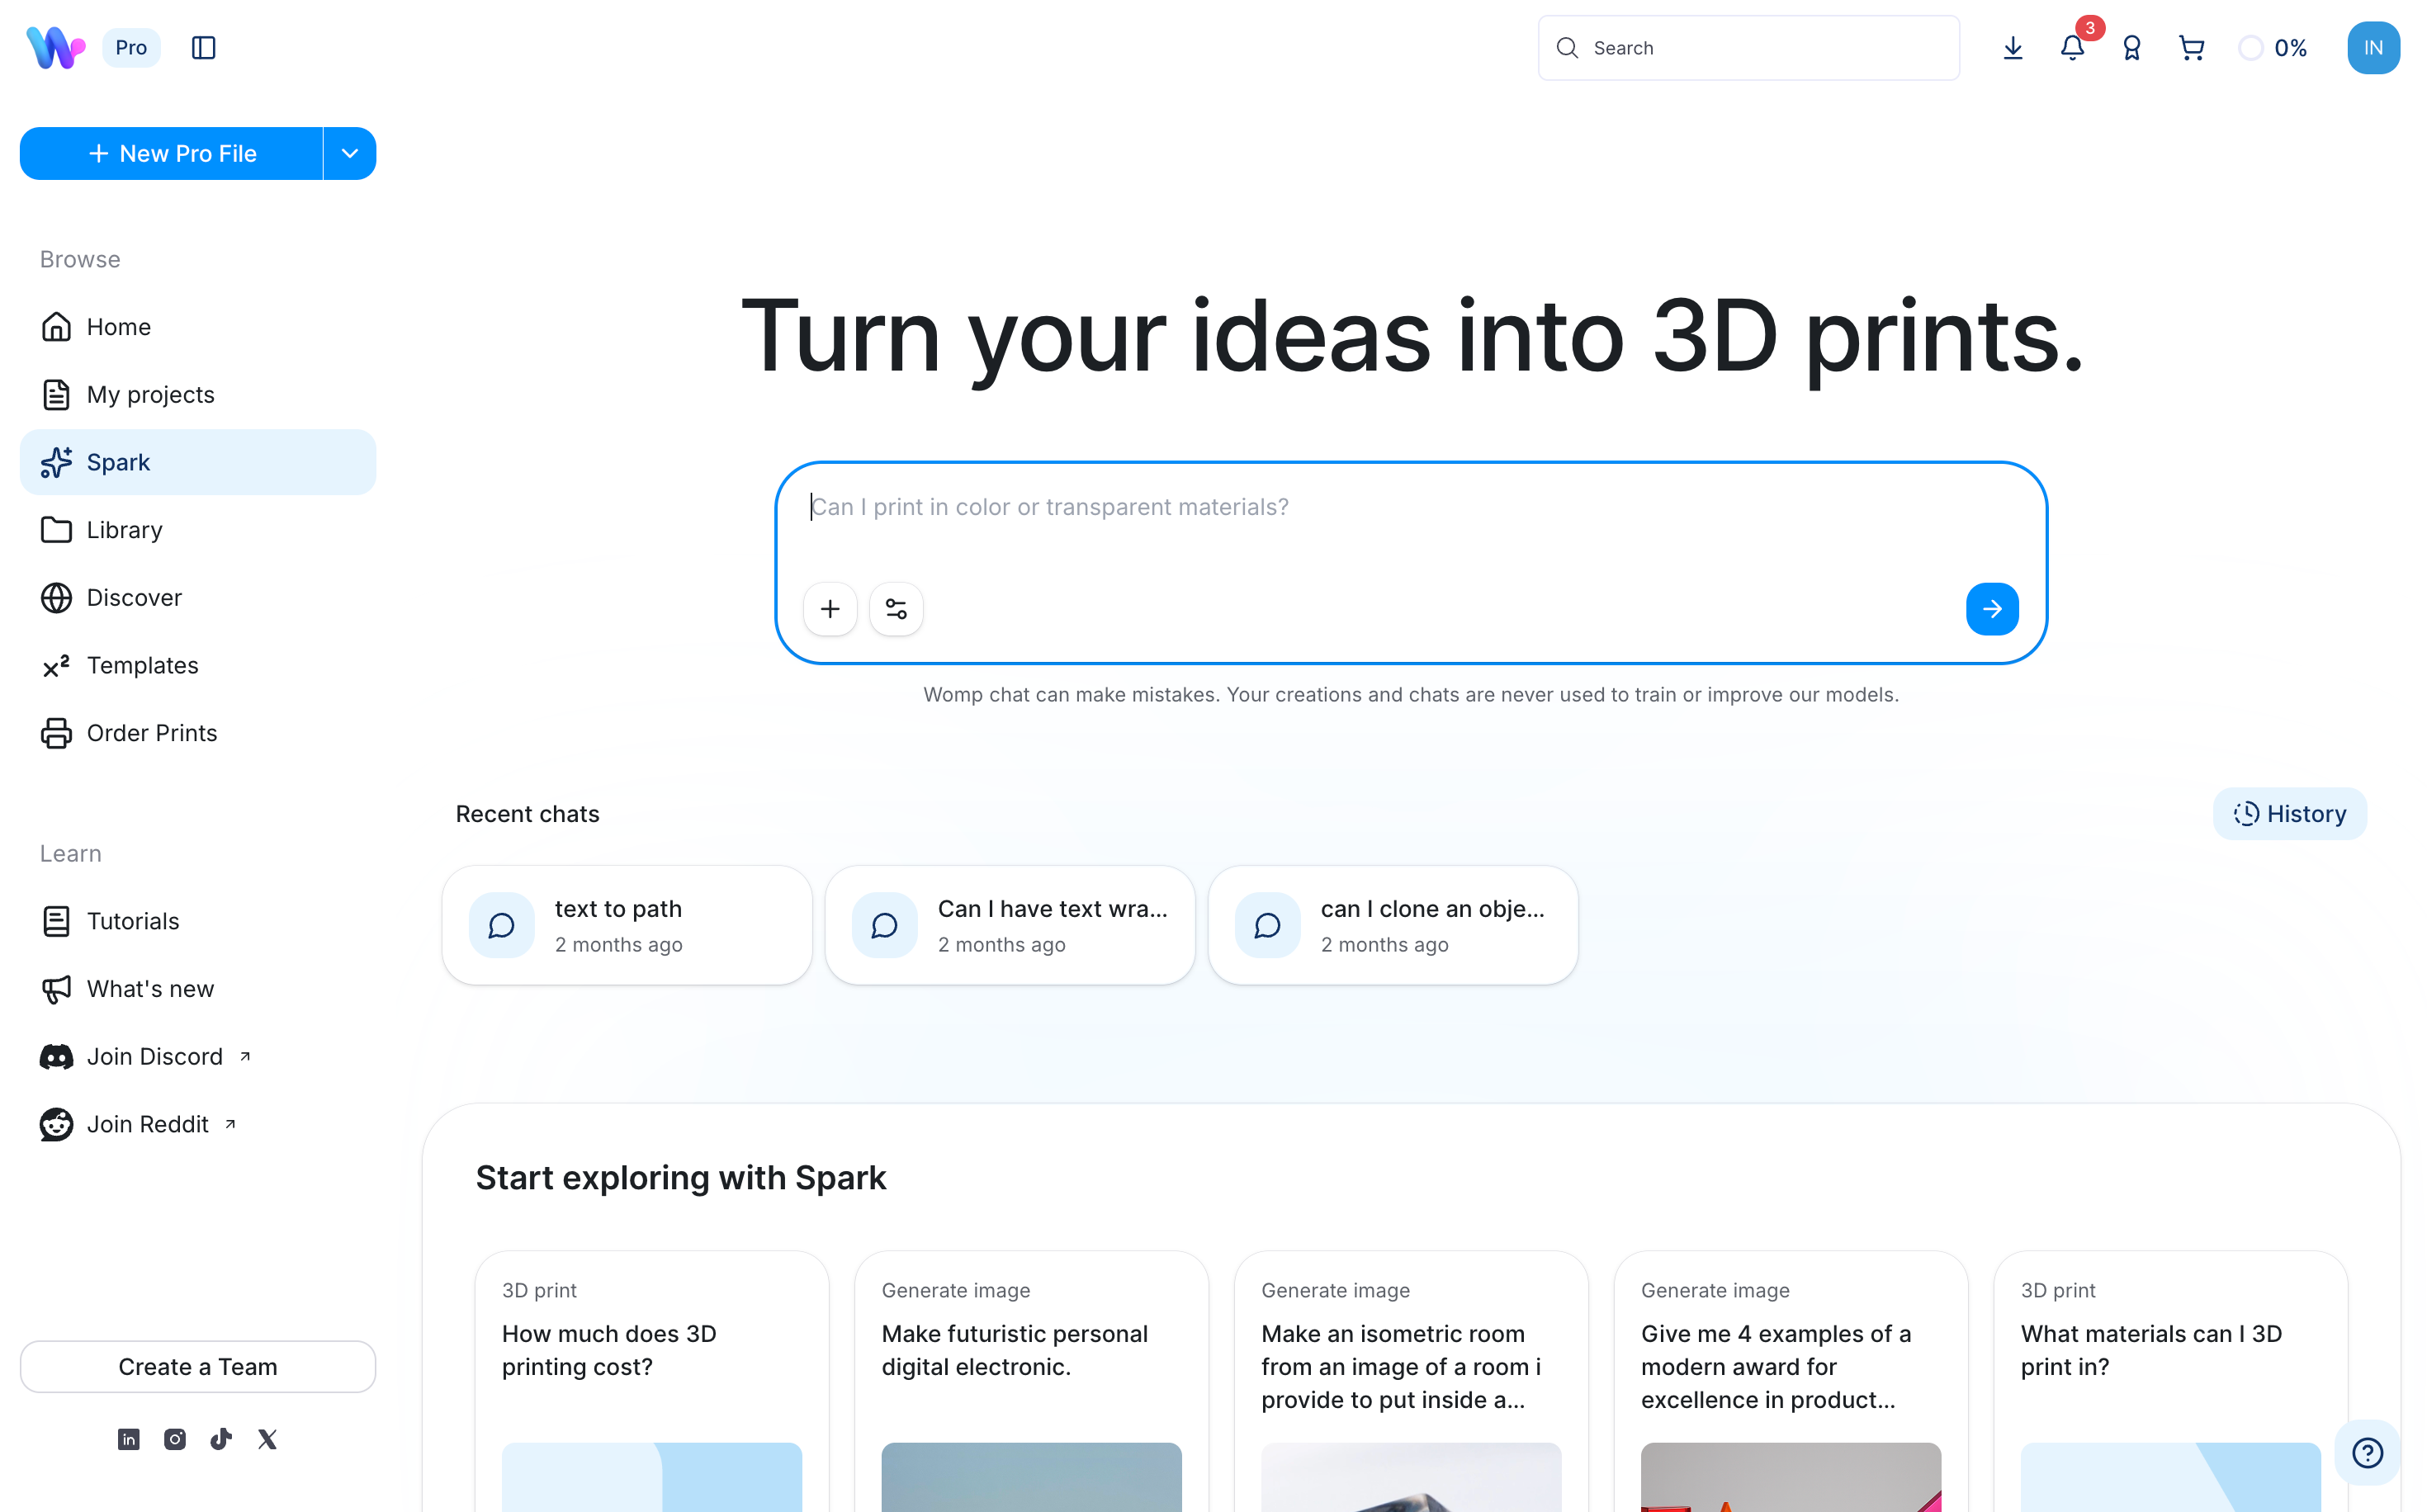The width and height of the screenshot is (2427, 1512).
Task: Toggle the sidebar collapse icon
Action: [203, 48]
